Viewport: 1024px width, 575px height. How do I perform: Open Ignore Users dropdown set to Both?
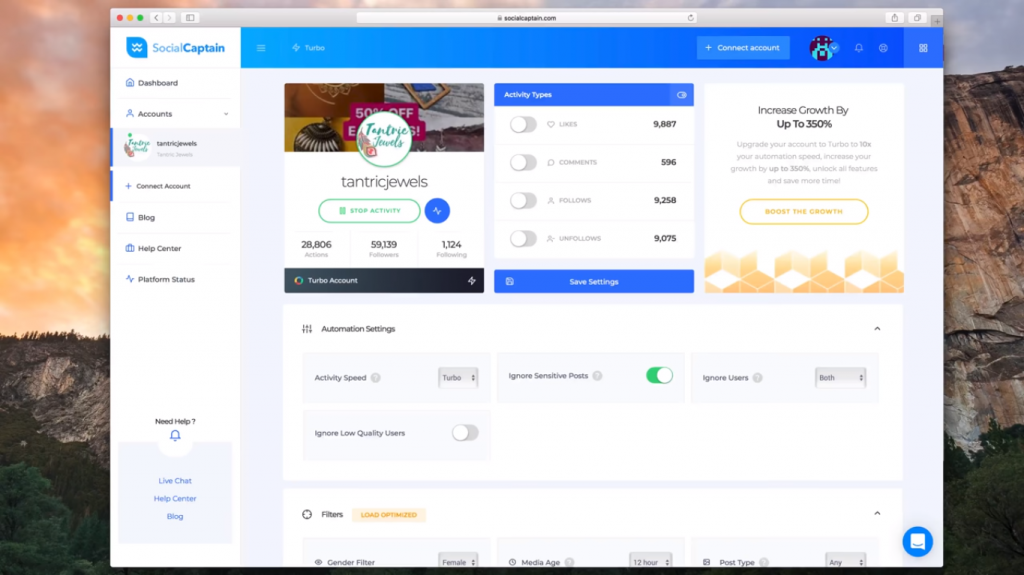[x=840, y=378]
